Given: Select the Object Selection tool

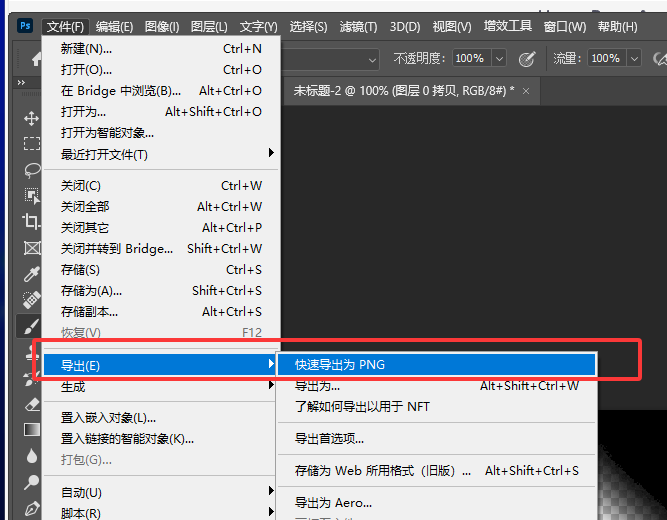Looking at the screenshot, I should click(x=32, y=196).
